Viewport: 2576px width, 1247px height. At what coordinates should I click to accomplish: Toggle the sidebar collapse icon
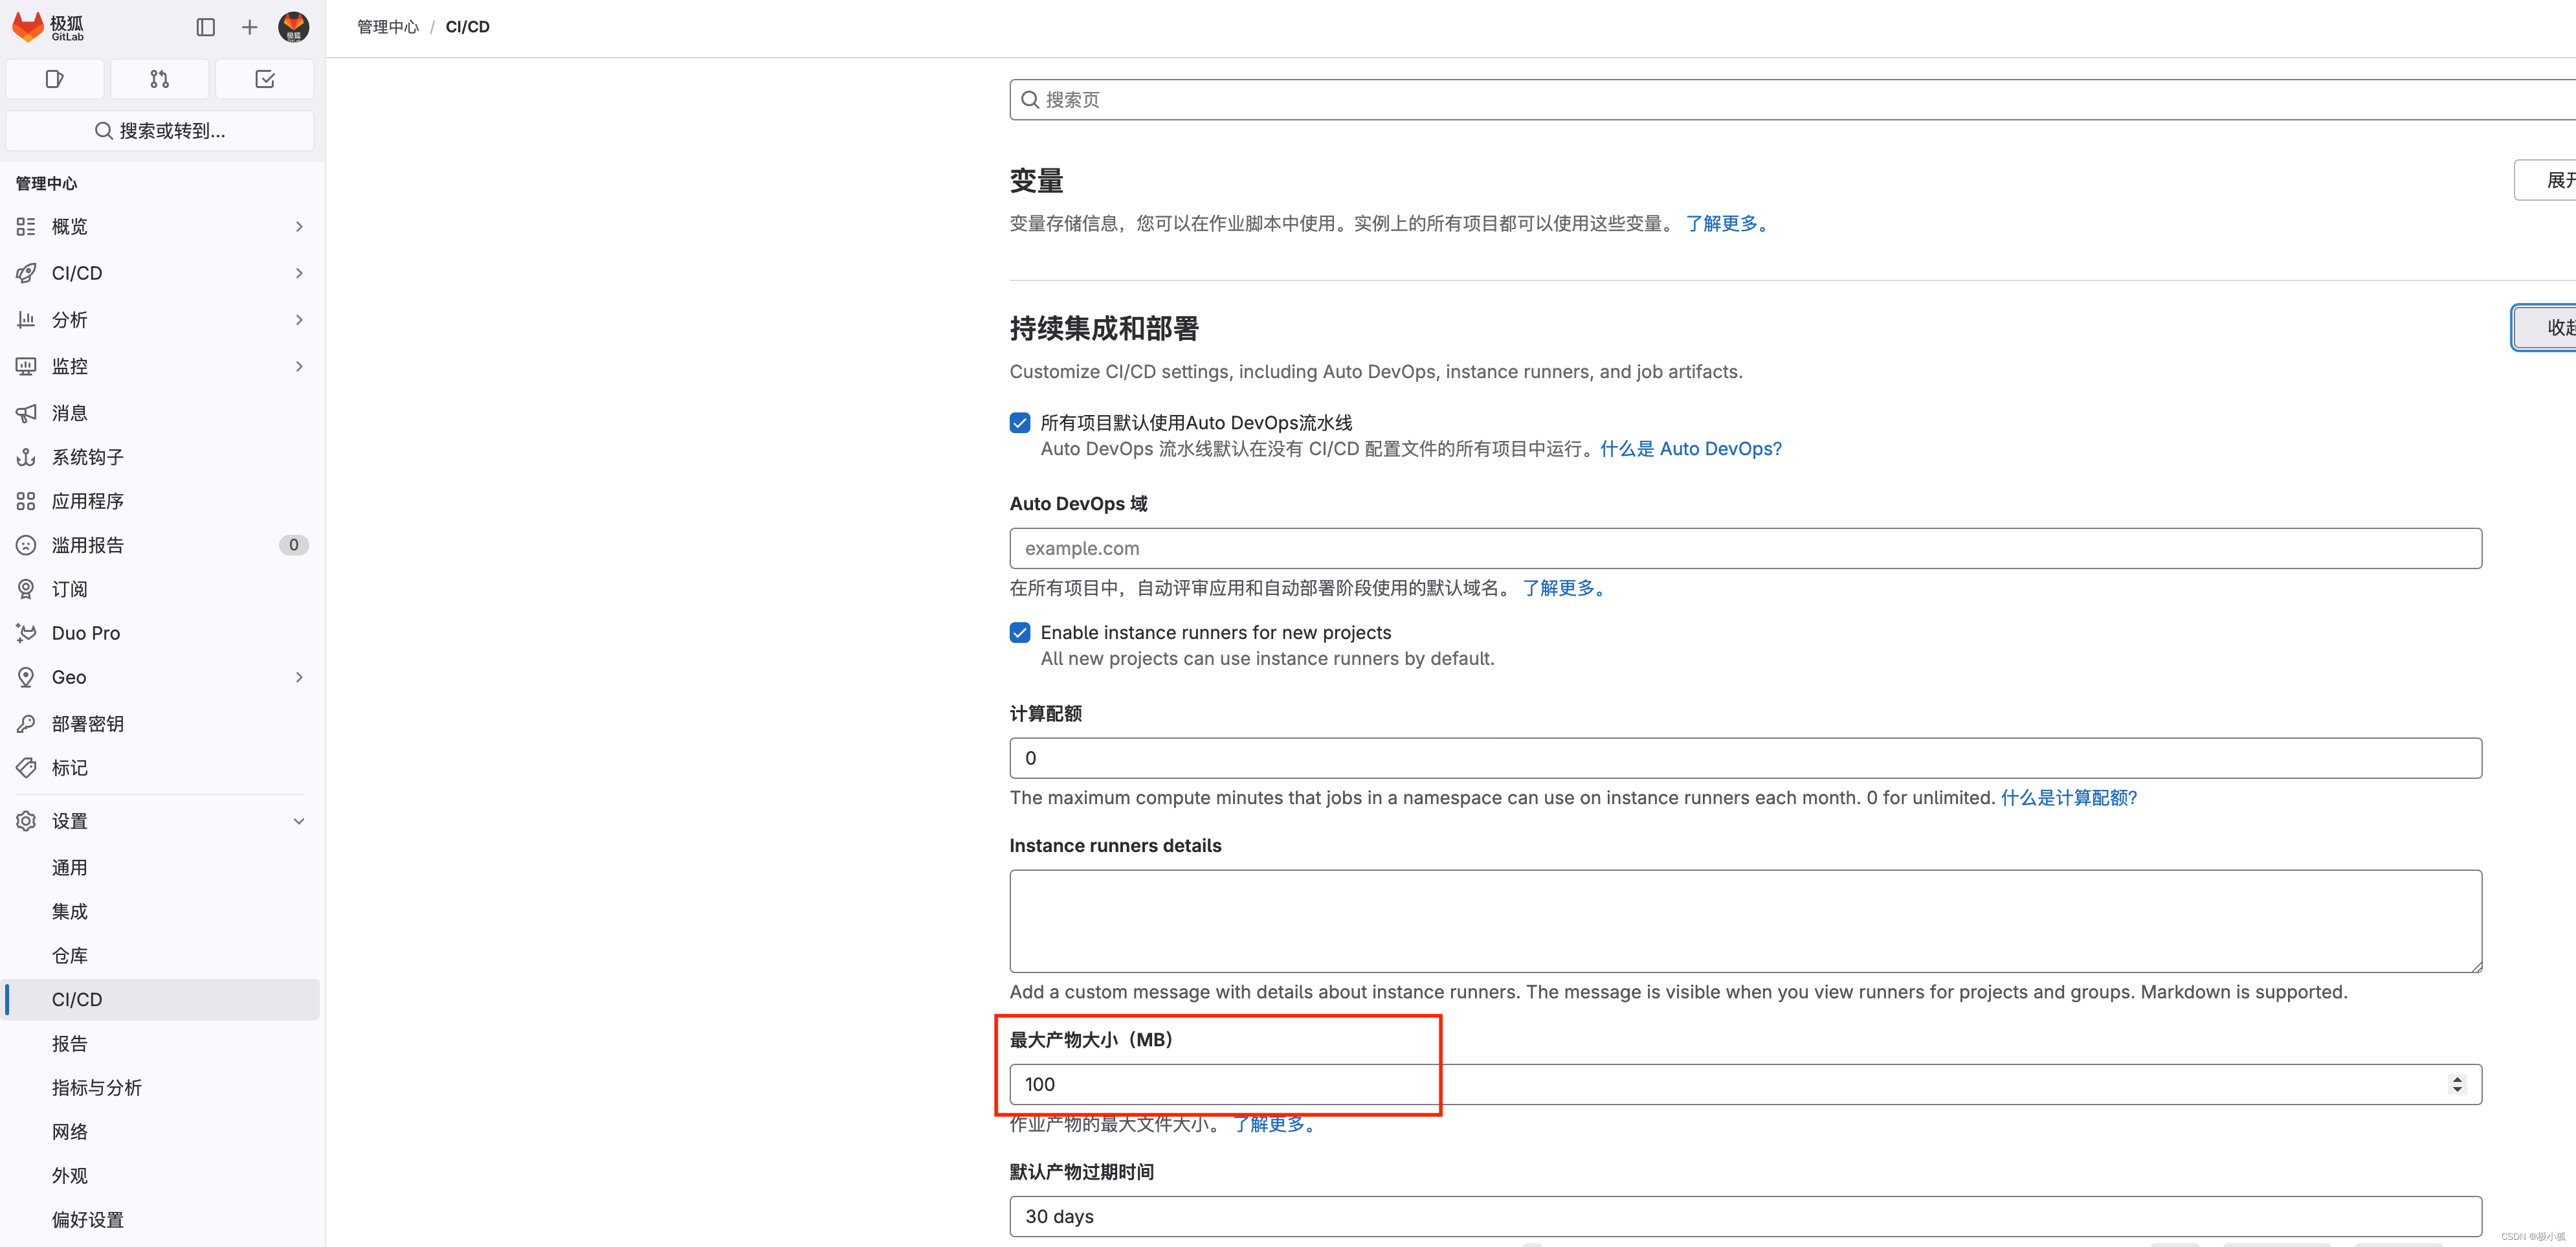pos(206,27)
